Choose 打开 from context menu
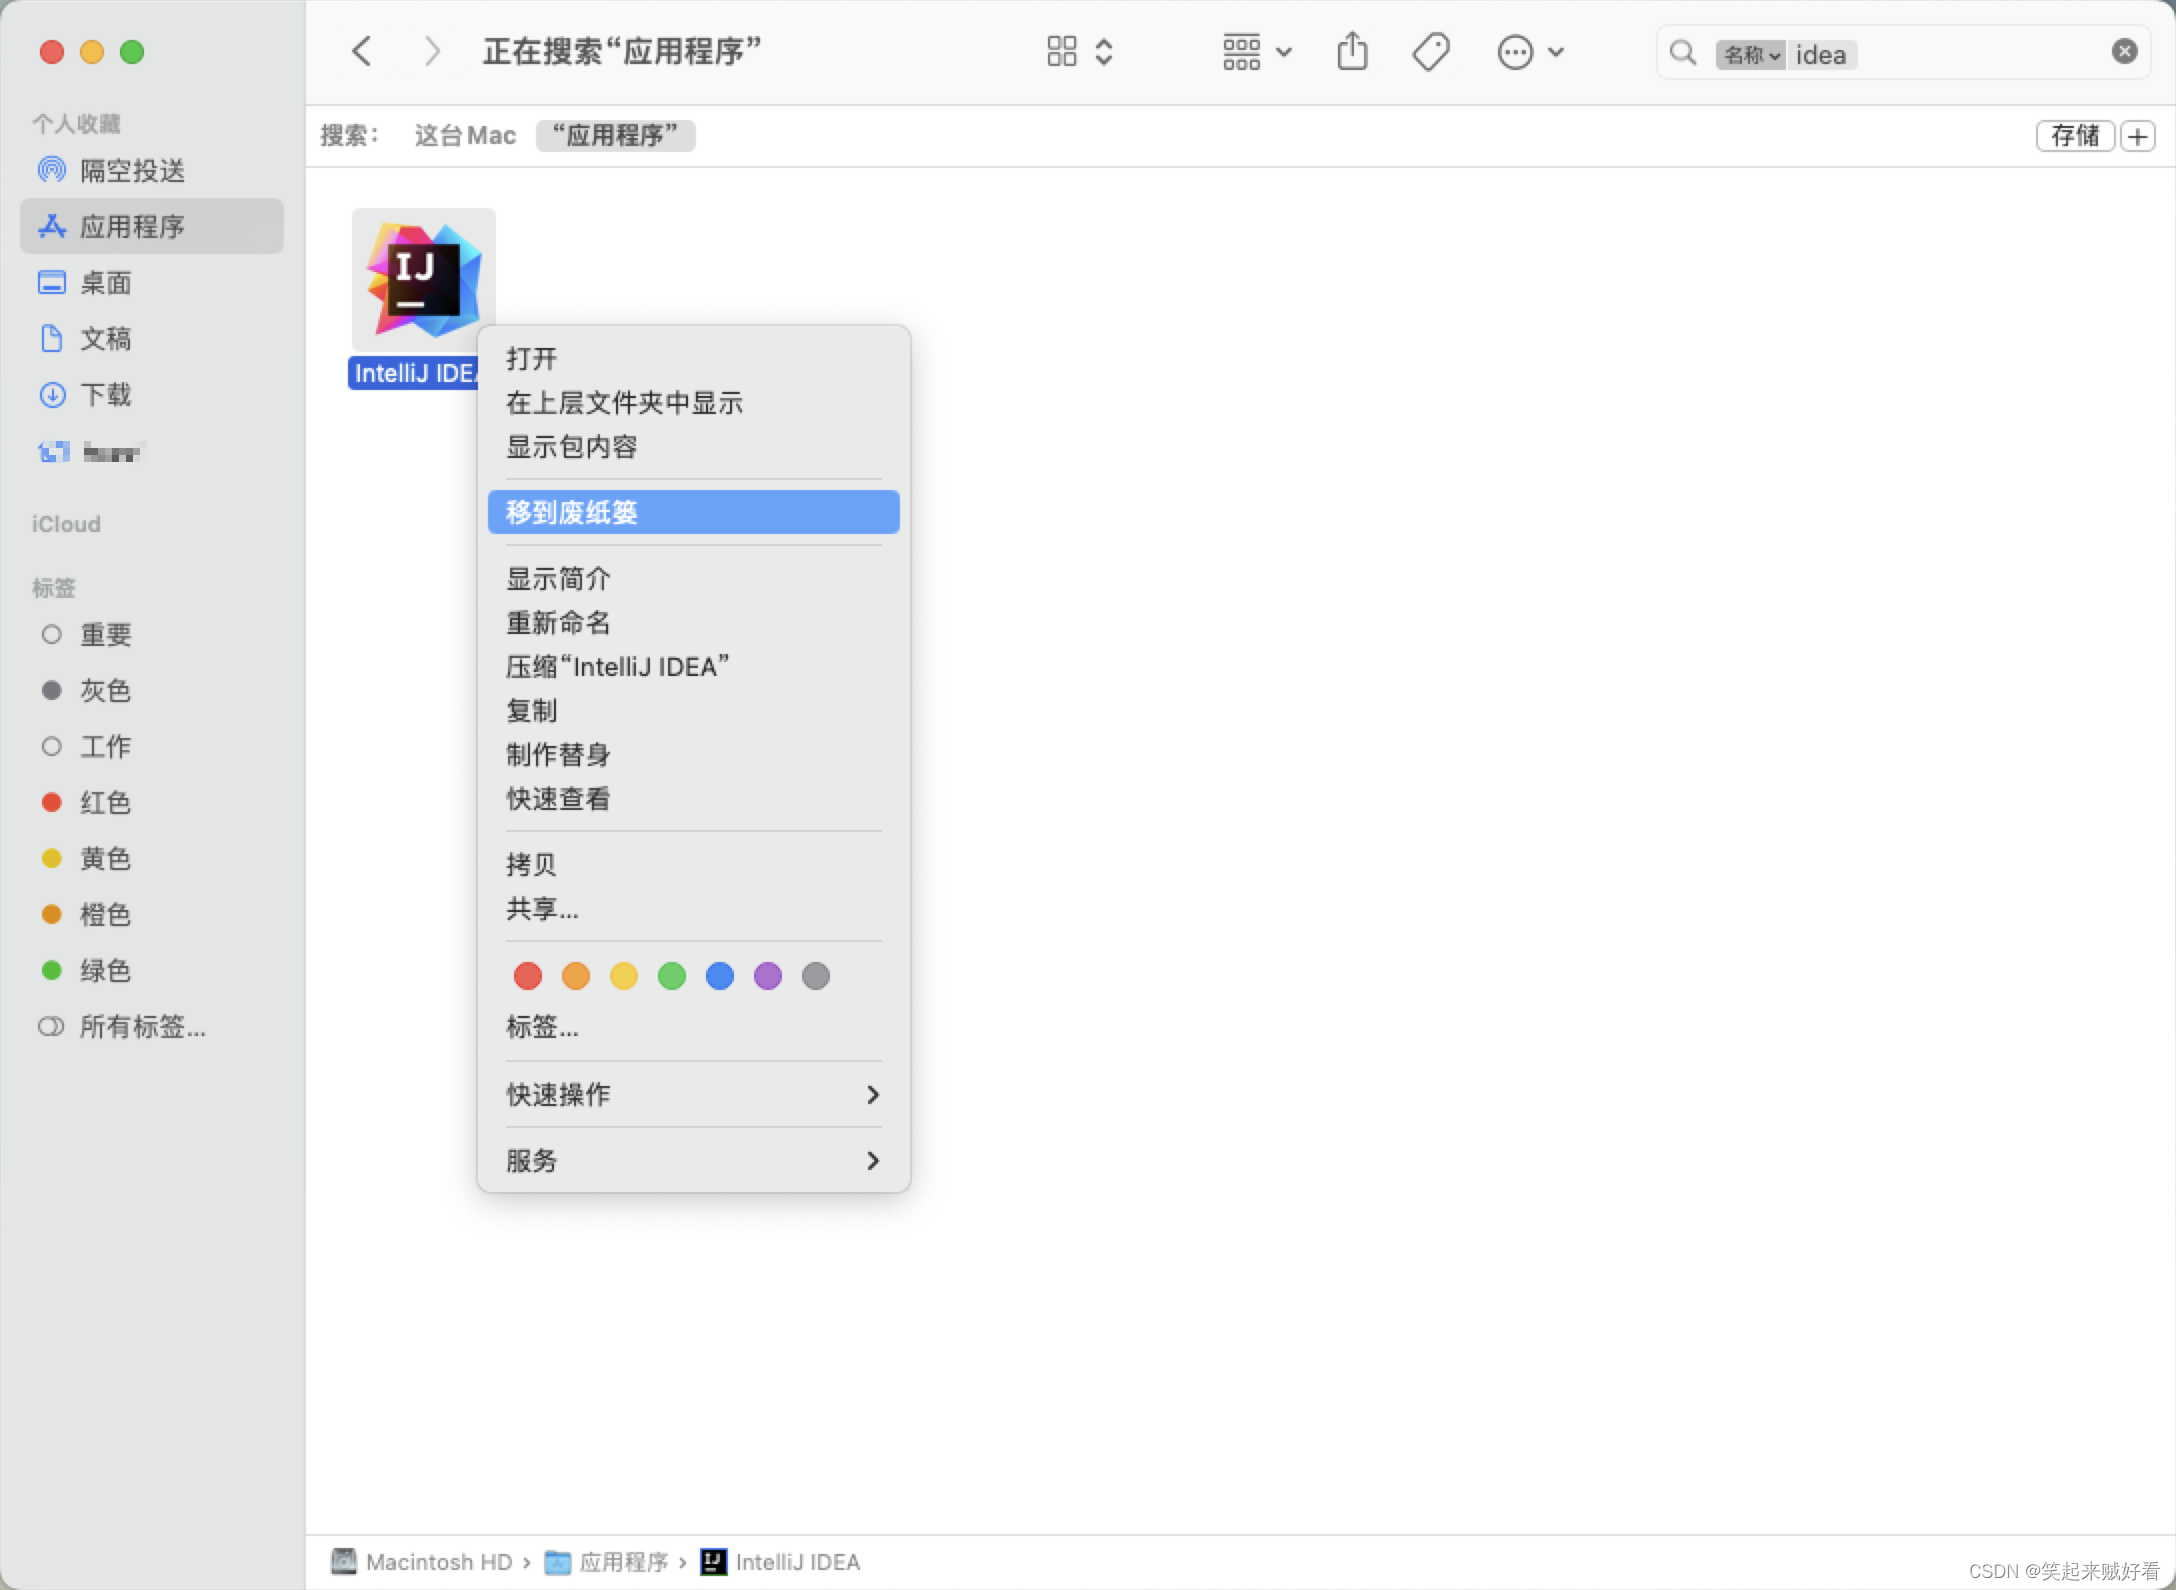 (x=694, y=359)
